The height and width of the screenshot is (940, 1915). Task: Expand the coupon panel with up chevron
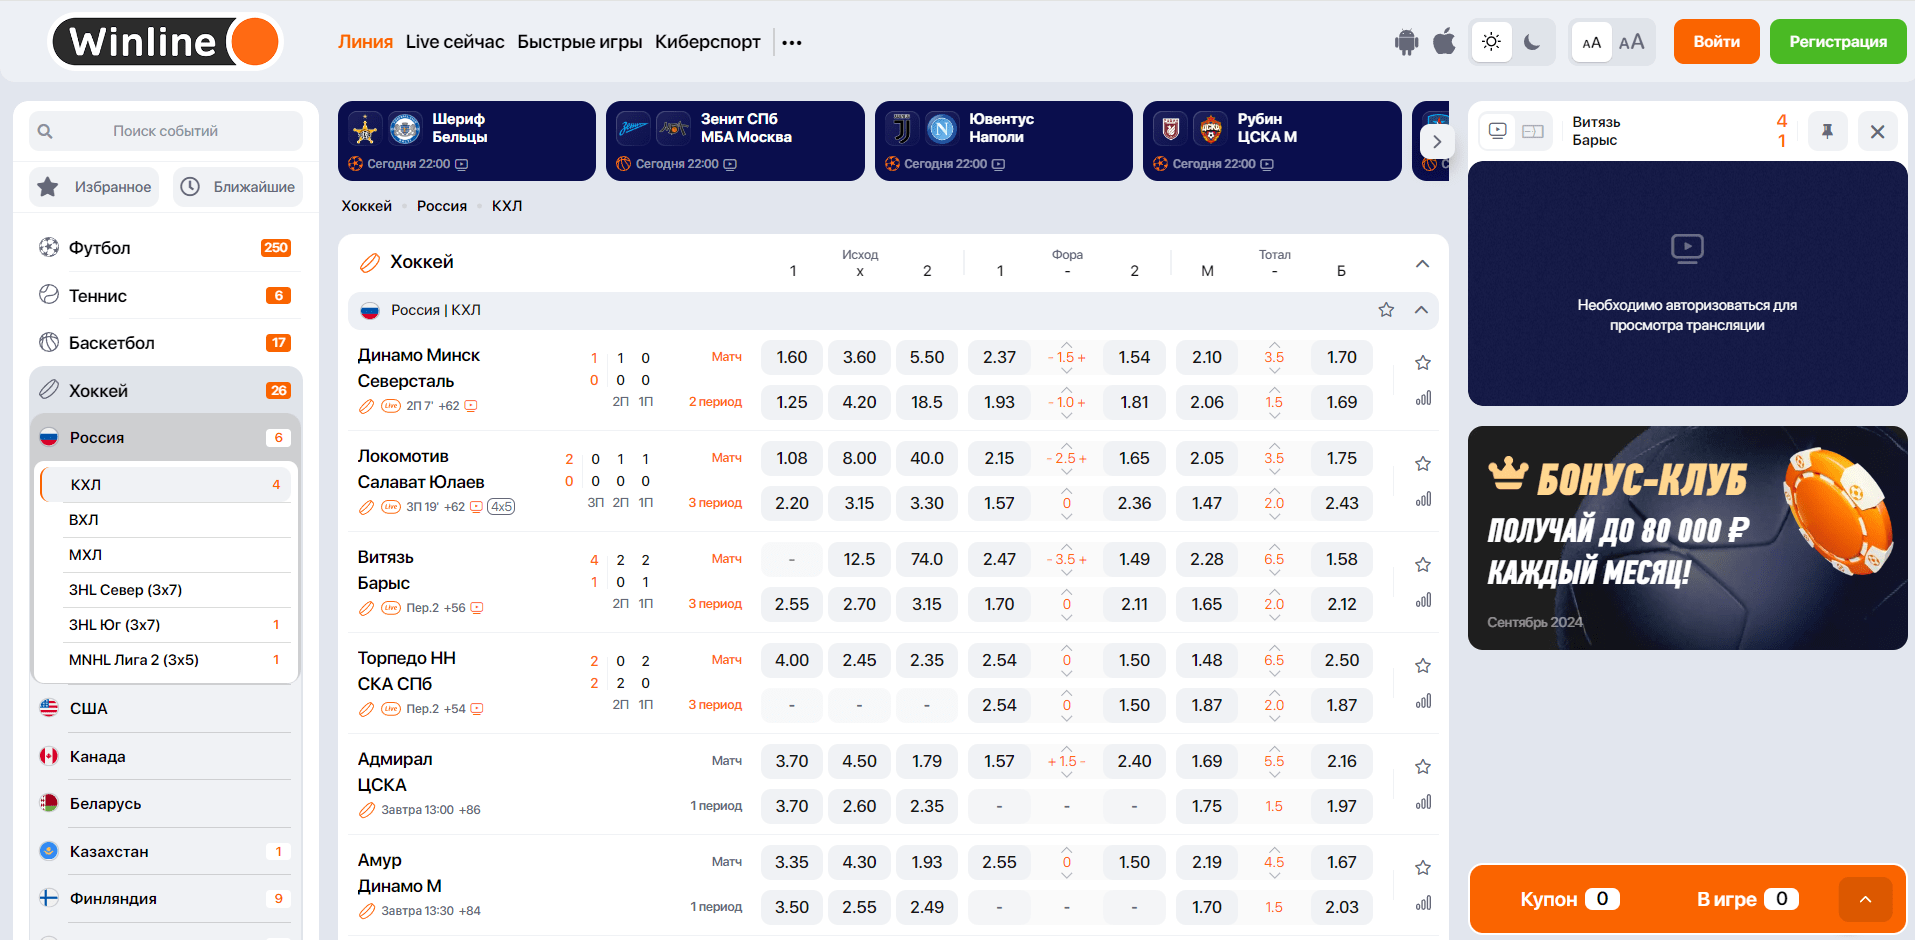pyautogui.click(x=1865, y=899)
